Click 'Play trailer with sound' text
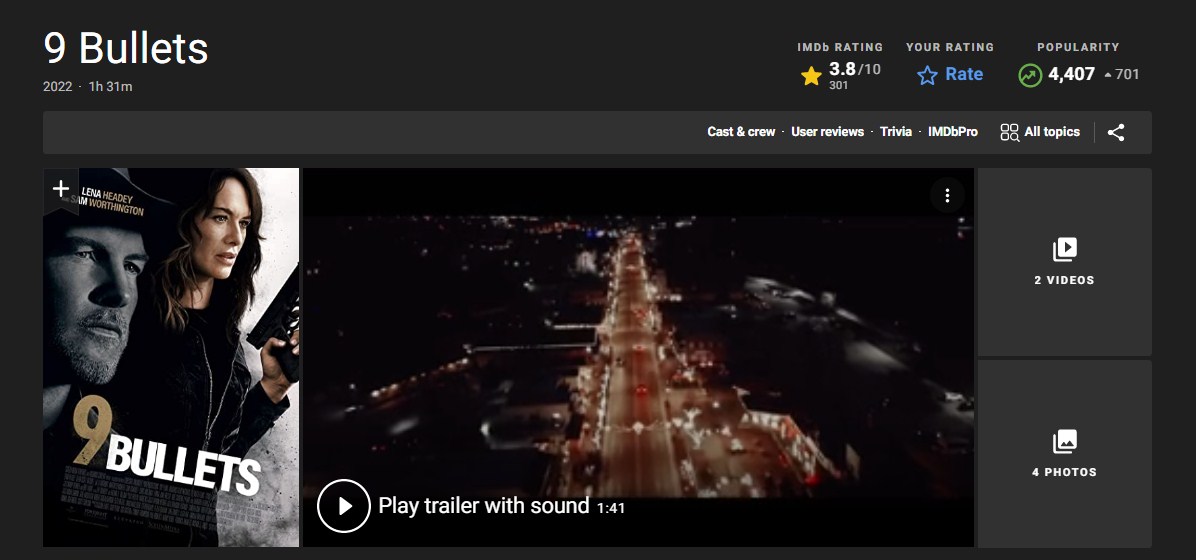1196x560 pixels. pyautogui.click(x=484, y=505)
